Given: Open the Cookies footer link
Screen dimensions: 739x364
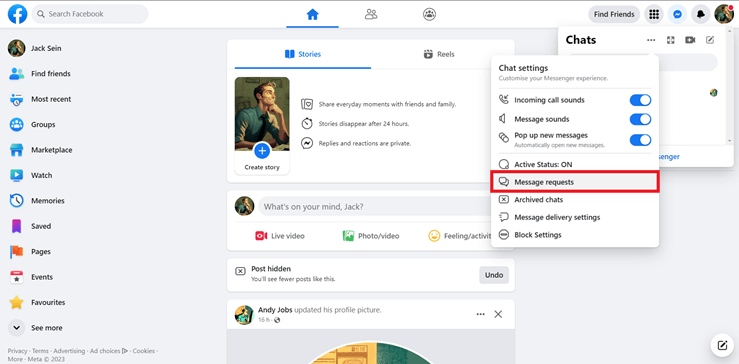Looking at the screenshot, I should pyautogui.click(x=144, y=351).
